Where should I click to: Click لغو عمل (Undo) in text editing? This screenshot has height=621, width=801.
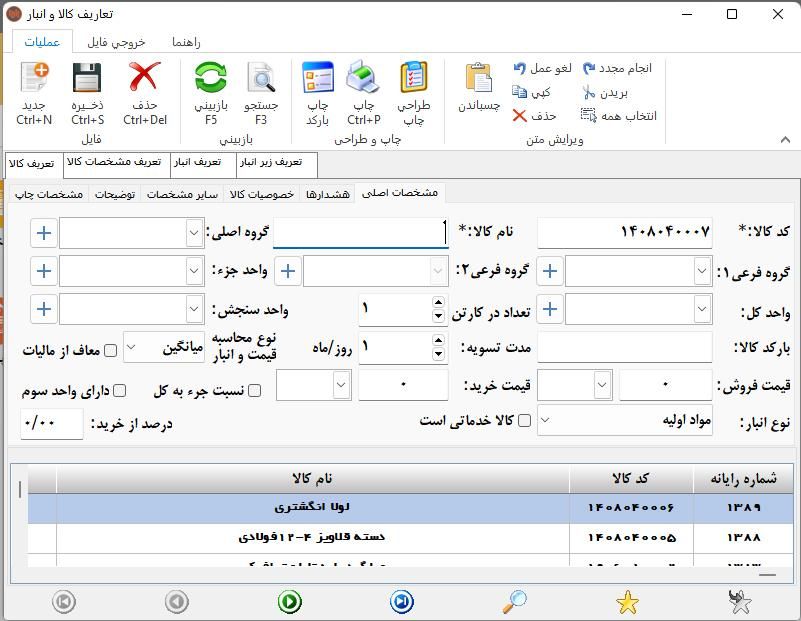point(543,68)
